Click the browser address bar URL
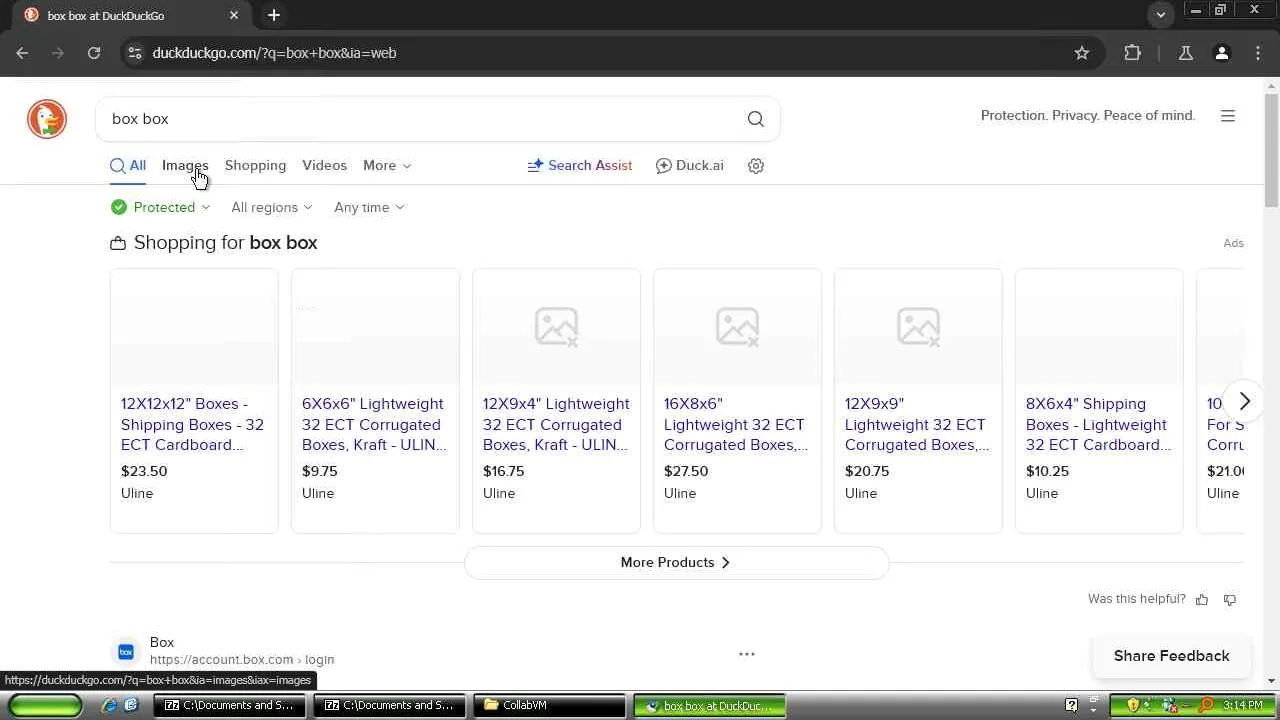Viewport: 1280px width, 720px height. tap(274, 53)
